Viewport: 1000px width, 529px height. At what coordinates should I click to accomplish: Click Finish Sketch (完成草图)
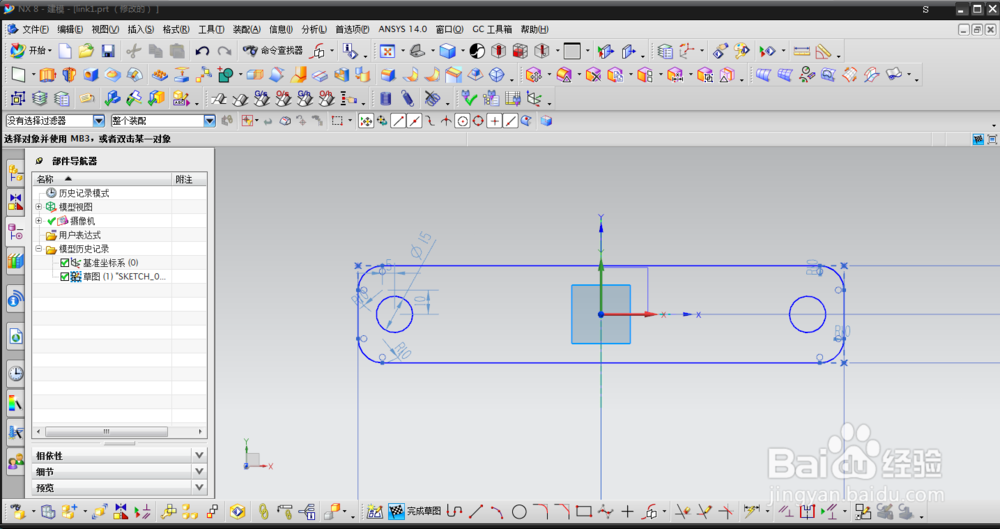pos(424,511)
